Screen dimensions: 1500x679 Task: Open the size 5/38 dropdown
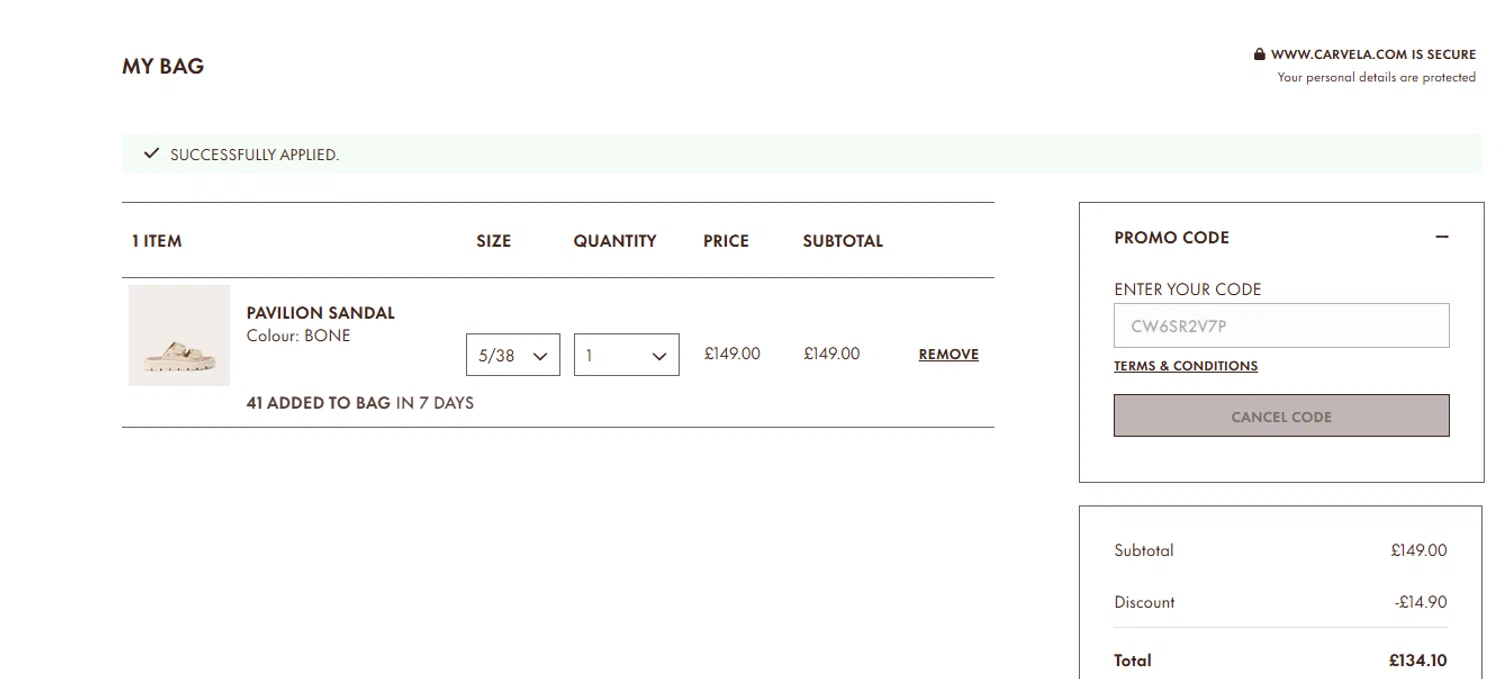point(513,355)
